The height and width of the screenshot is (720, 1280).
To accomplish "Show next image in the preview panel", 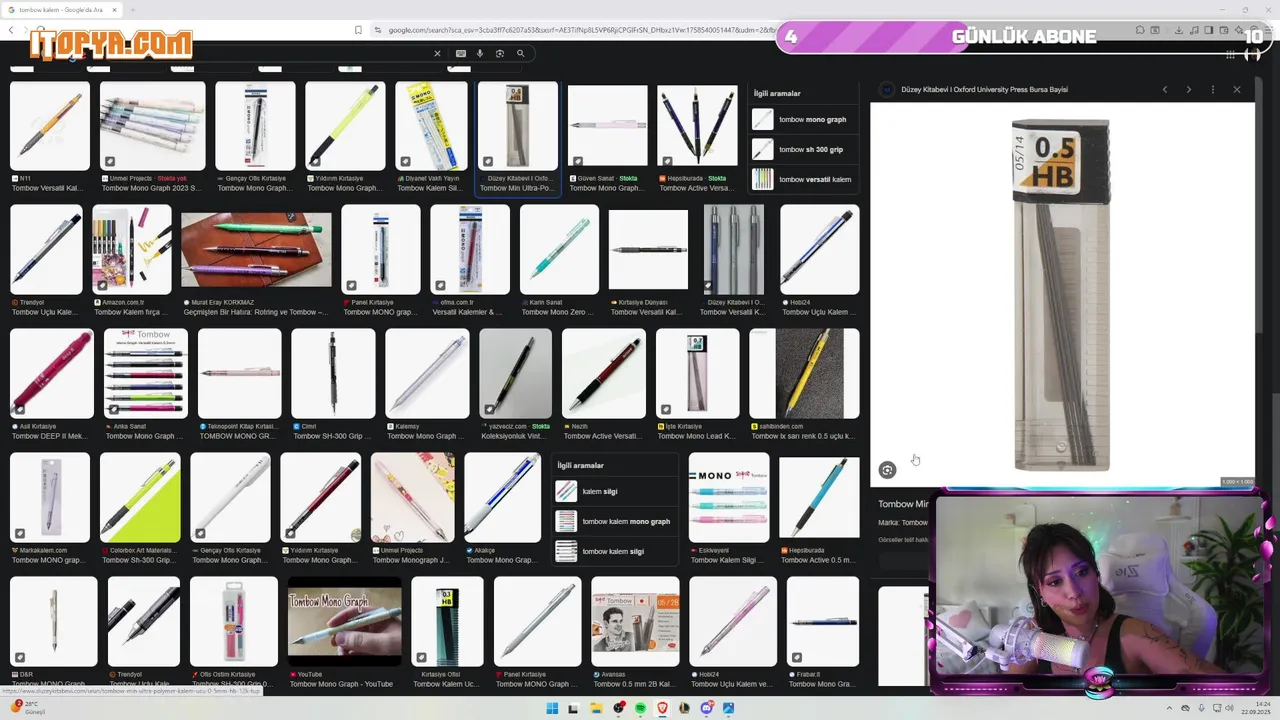I will click(1188, 89).
